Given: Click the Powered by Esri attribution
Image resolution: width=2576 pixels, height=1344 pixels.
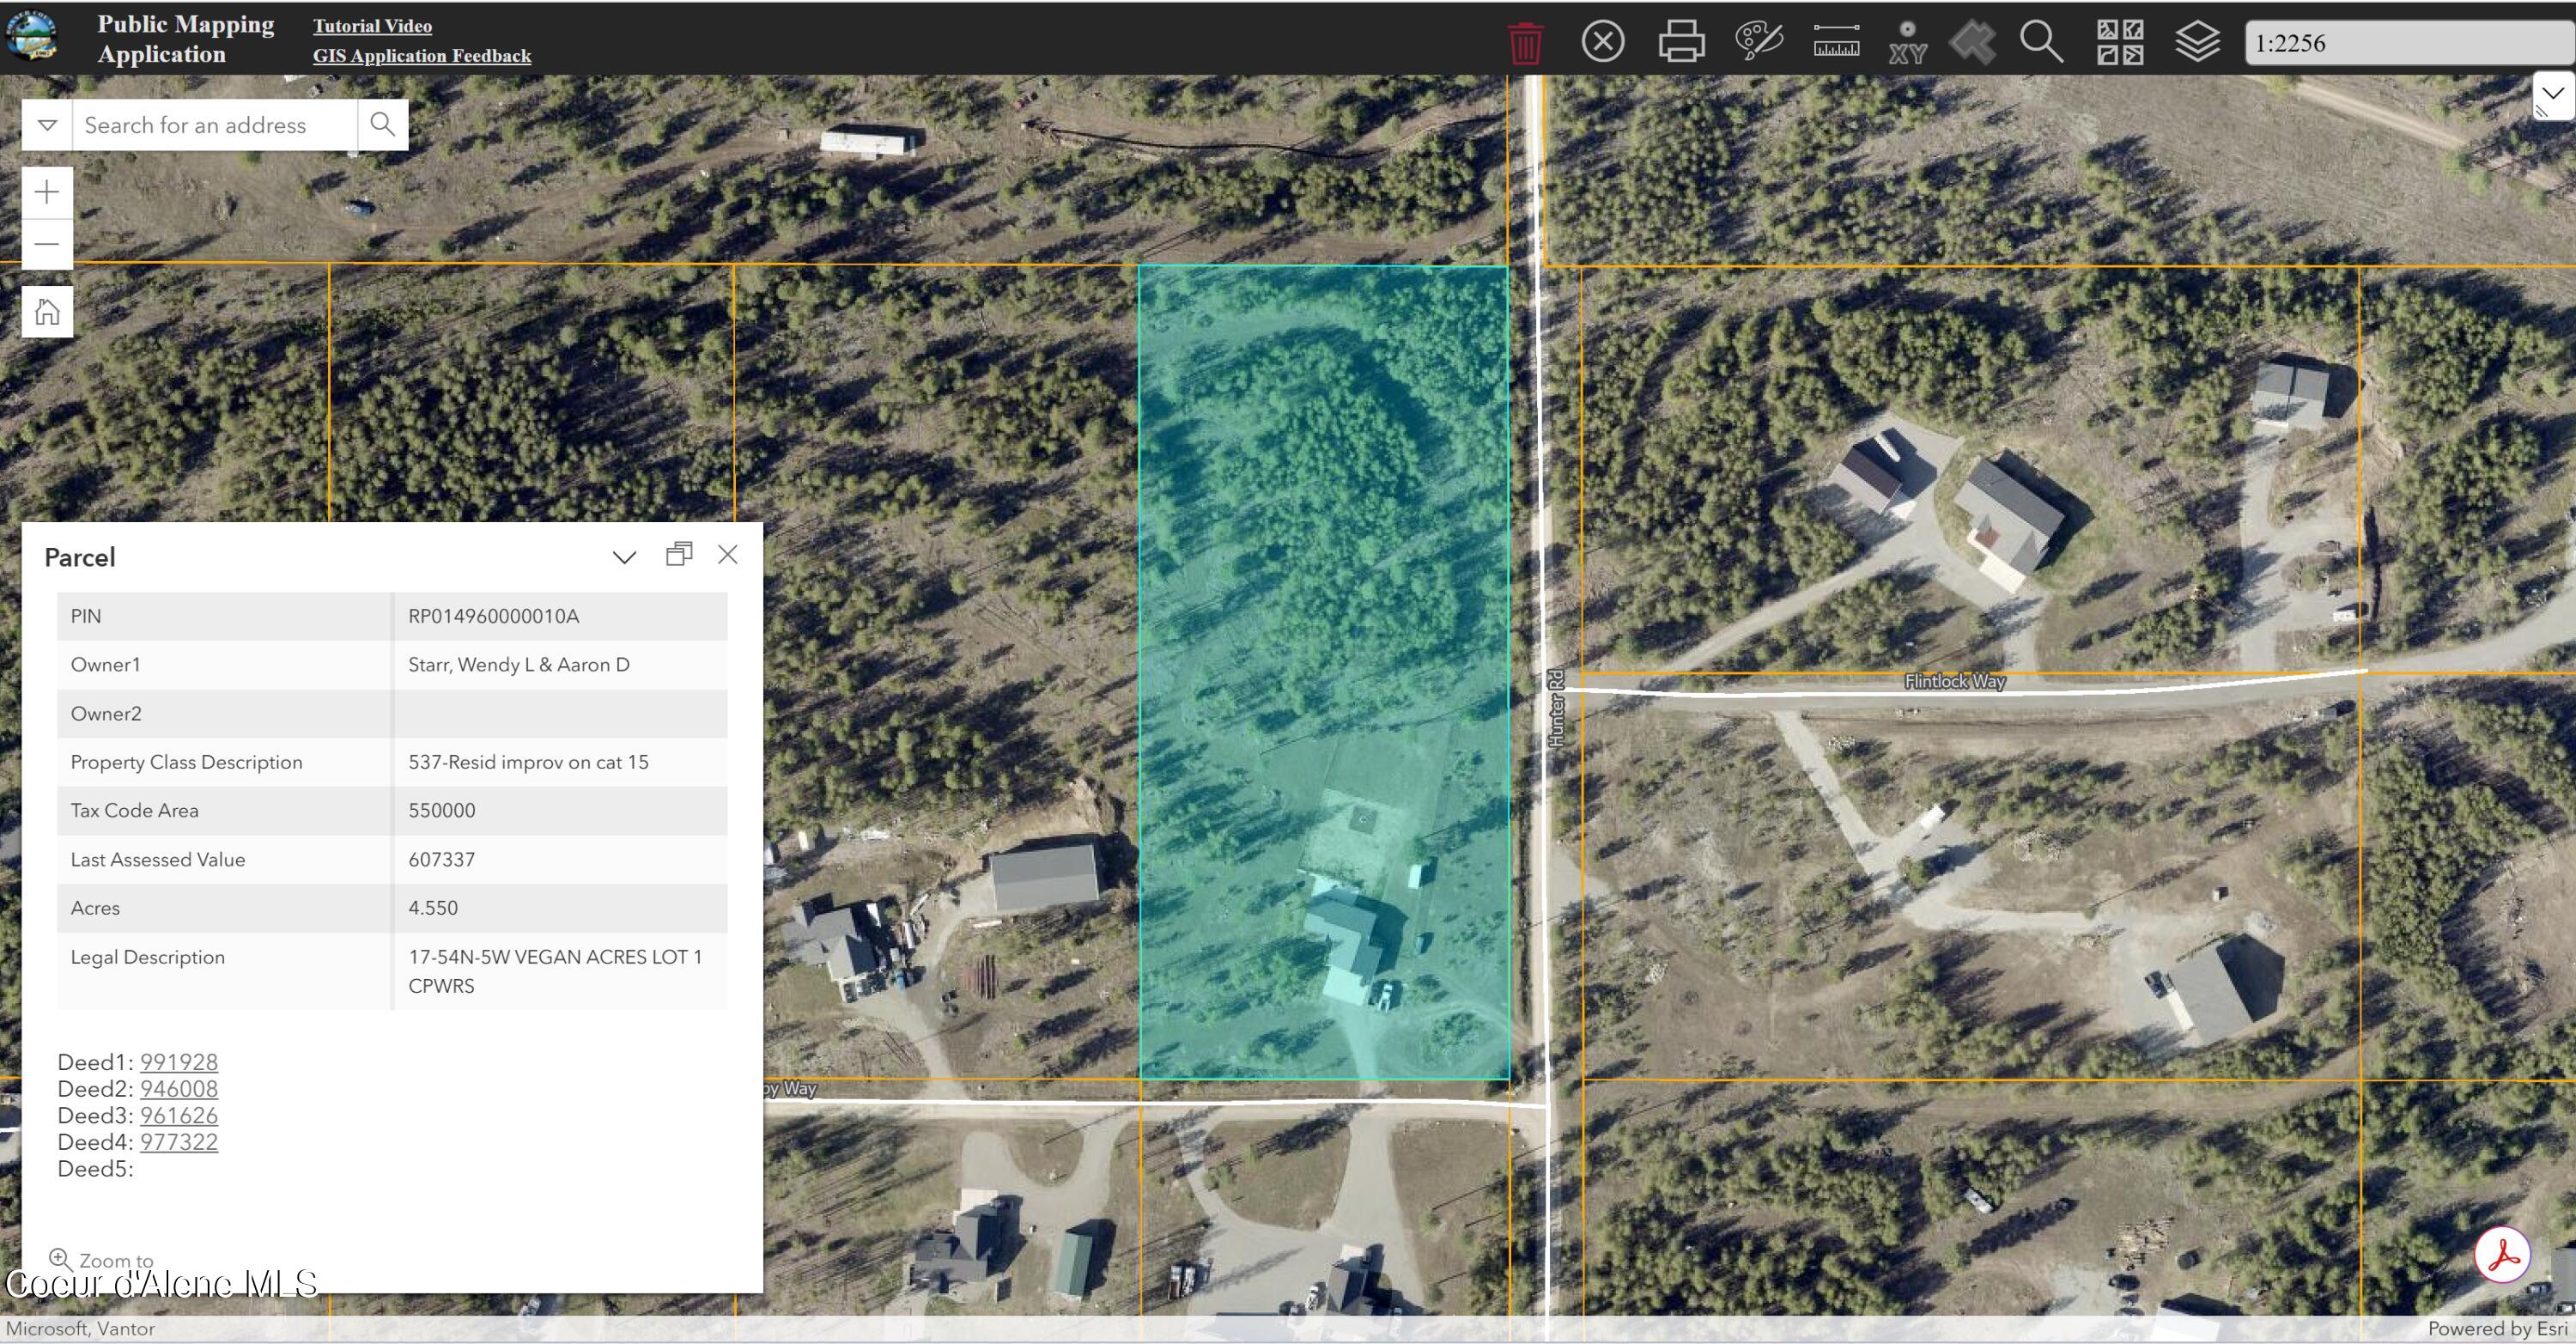Looking at the screenshot, I should 2498,1329.
